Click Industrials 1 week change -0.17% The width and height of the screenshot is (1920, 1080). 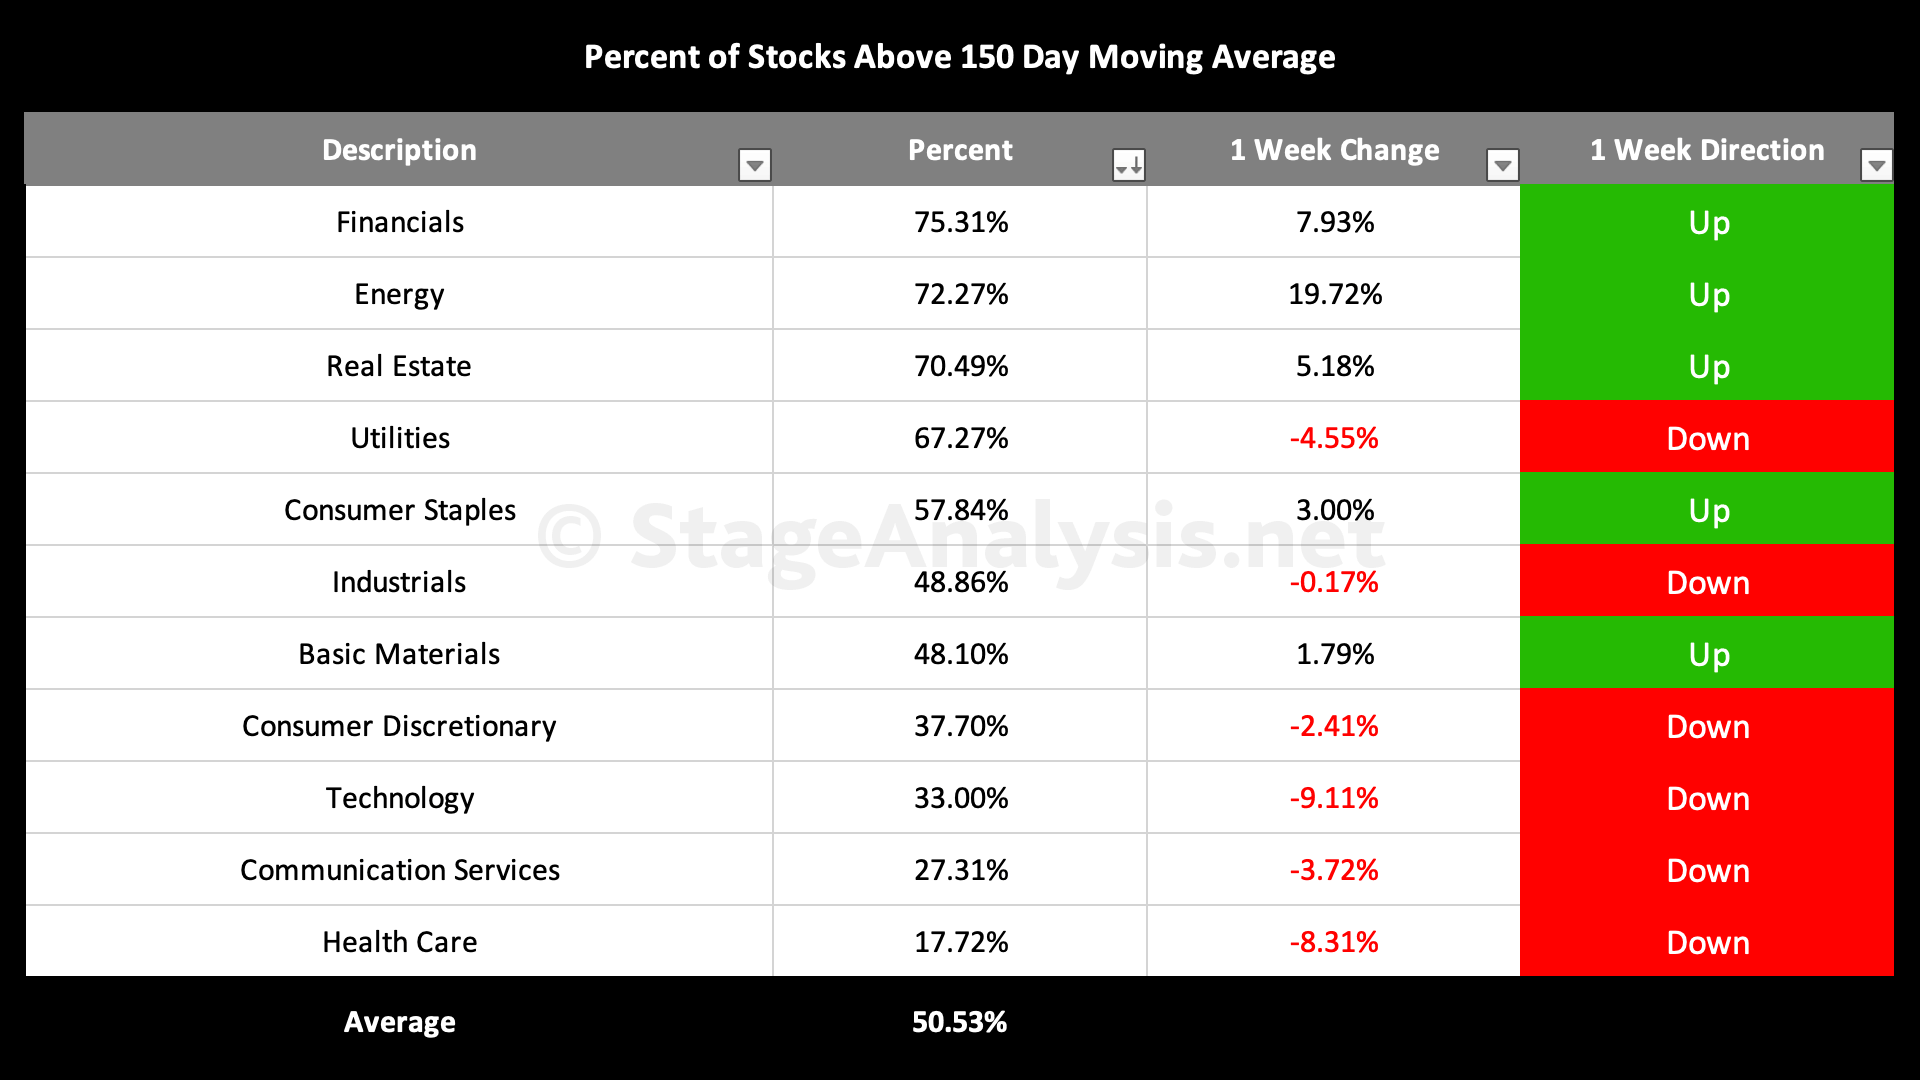[1333, 582]
